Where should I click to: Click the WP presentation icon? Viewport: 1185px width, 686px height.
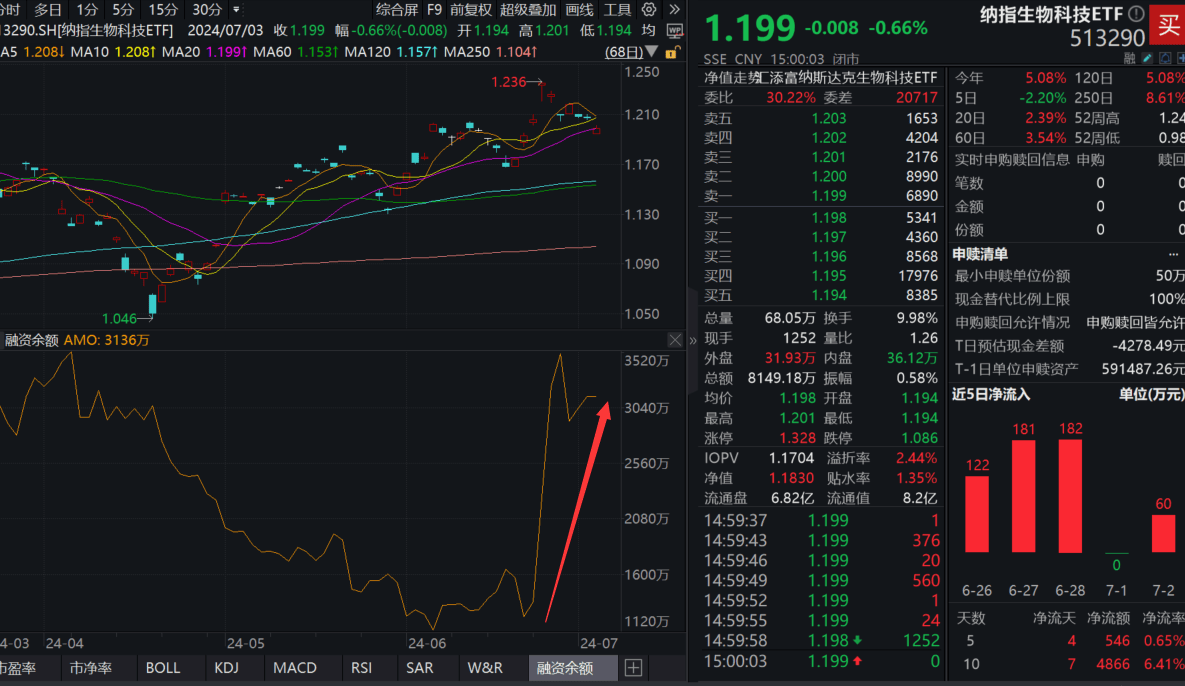(x=675, y=31)
